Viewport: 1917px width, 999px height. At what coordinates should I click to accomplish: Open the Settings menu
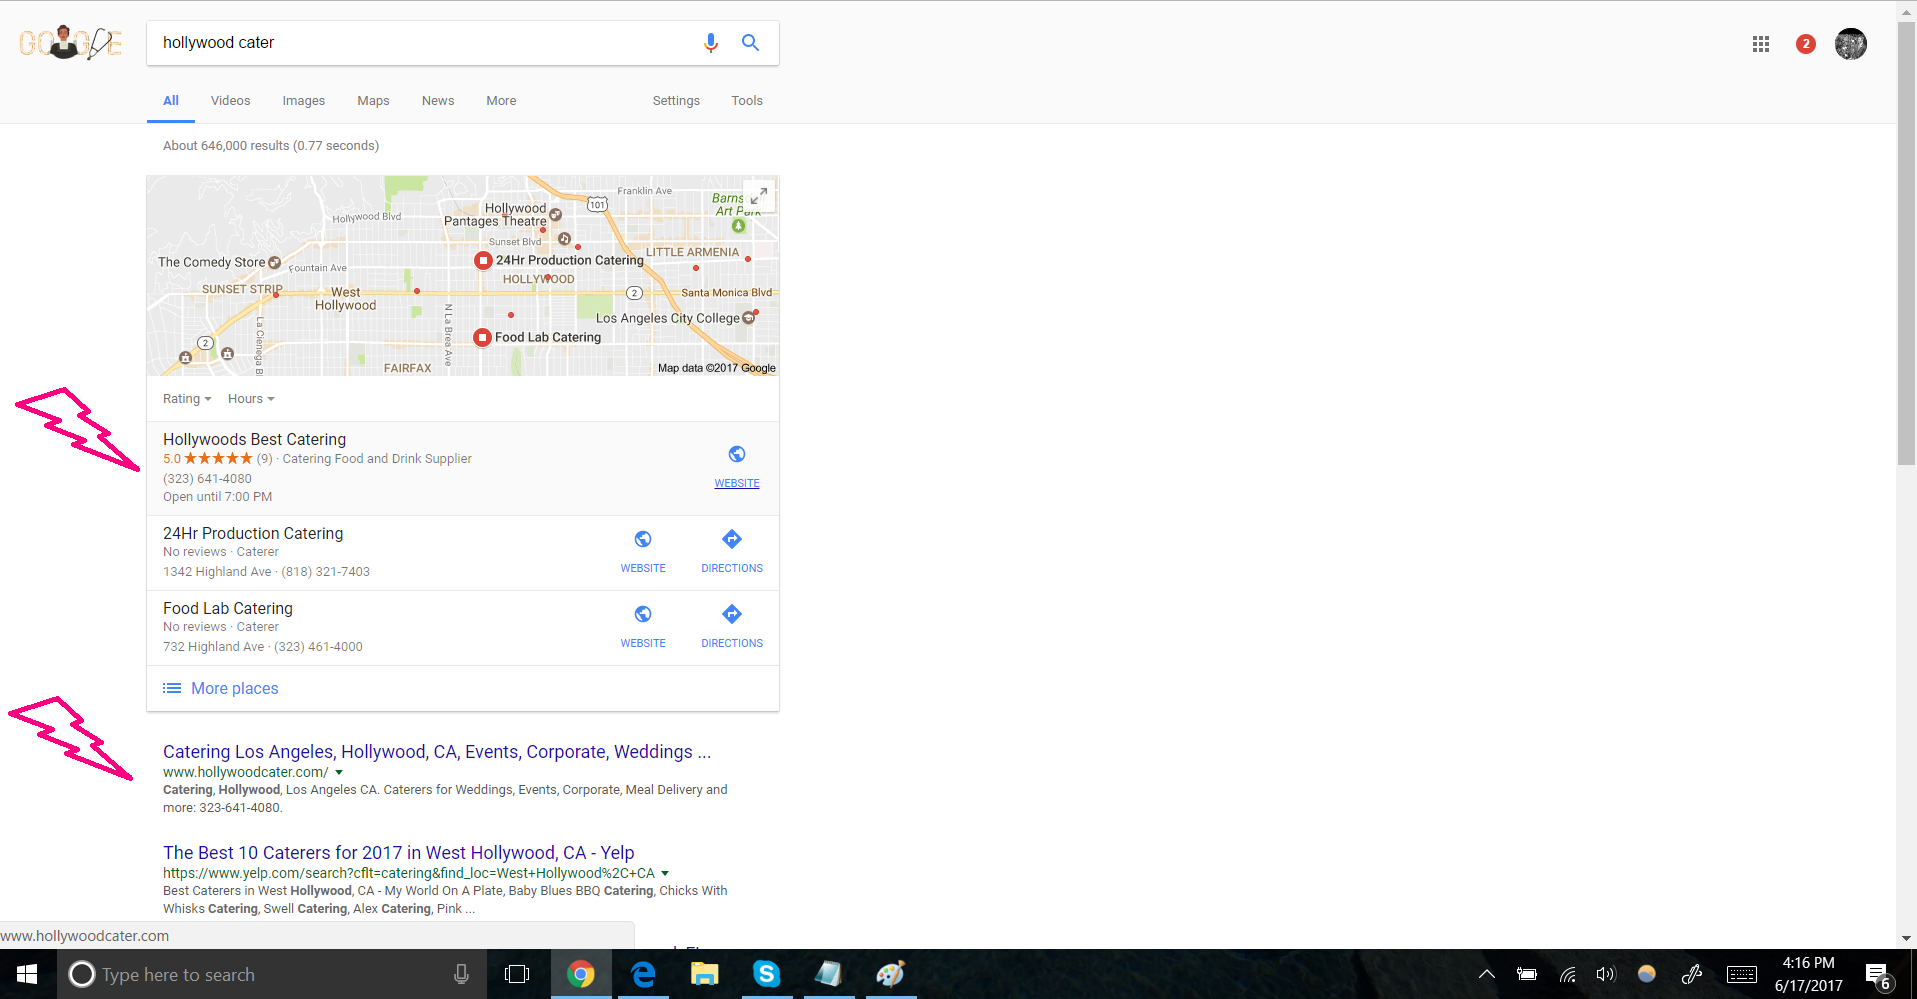point(676,101)
